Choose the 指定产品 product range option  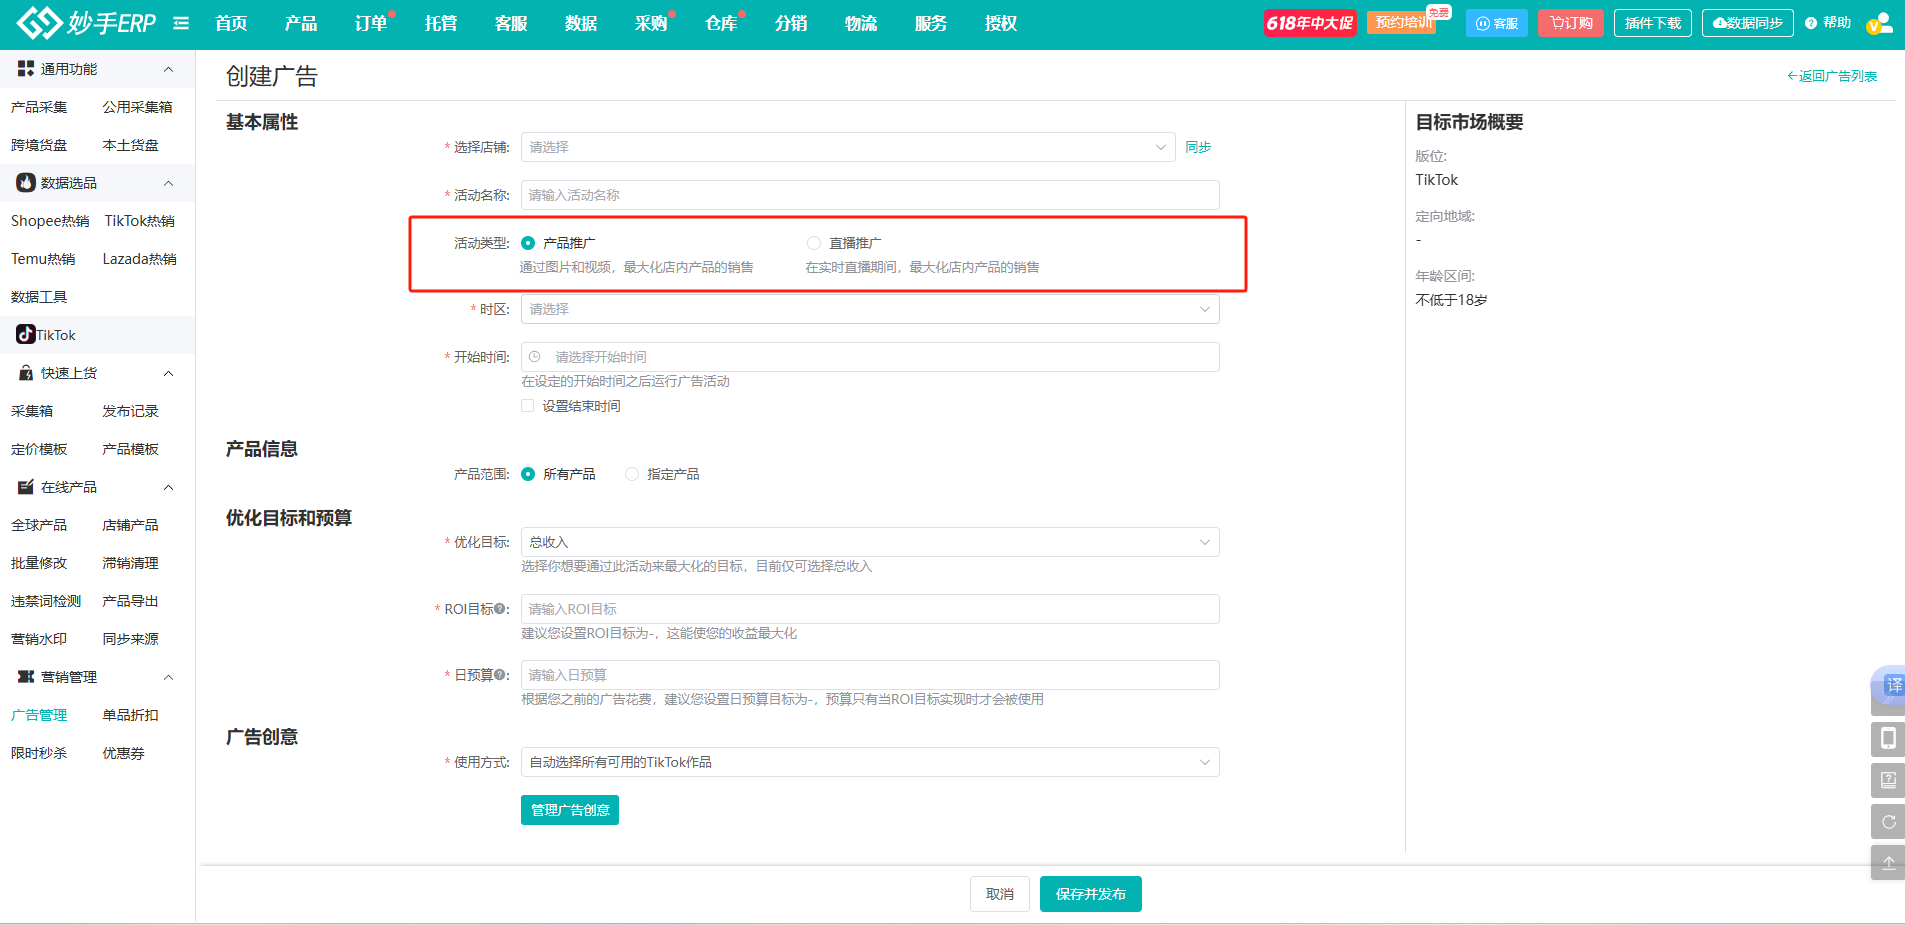coord(632,474)
